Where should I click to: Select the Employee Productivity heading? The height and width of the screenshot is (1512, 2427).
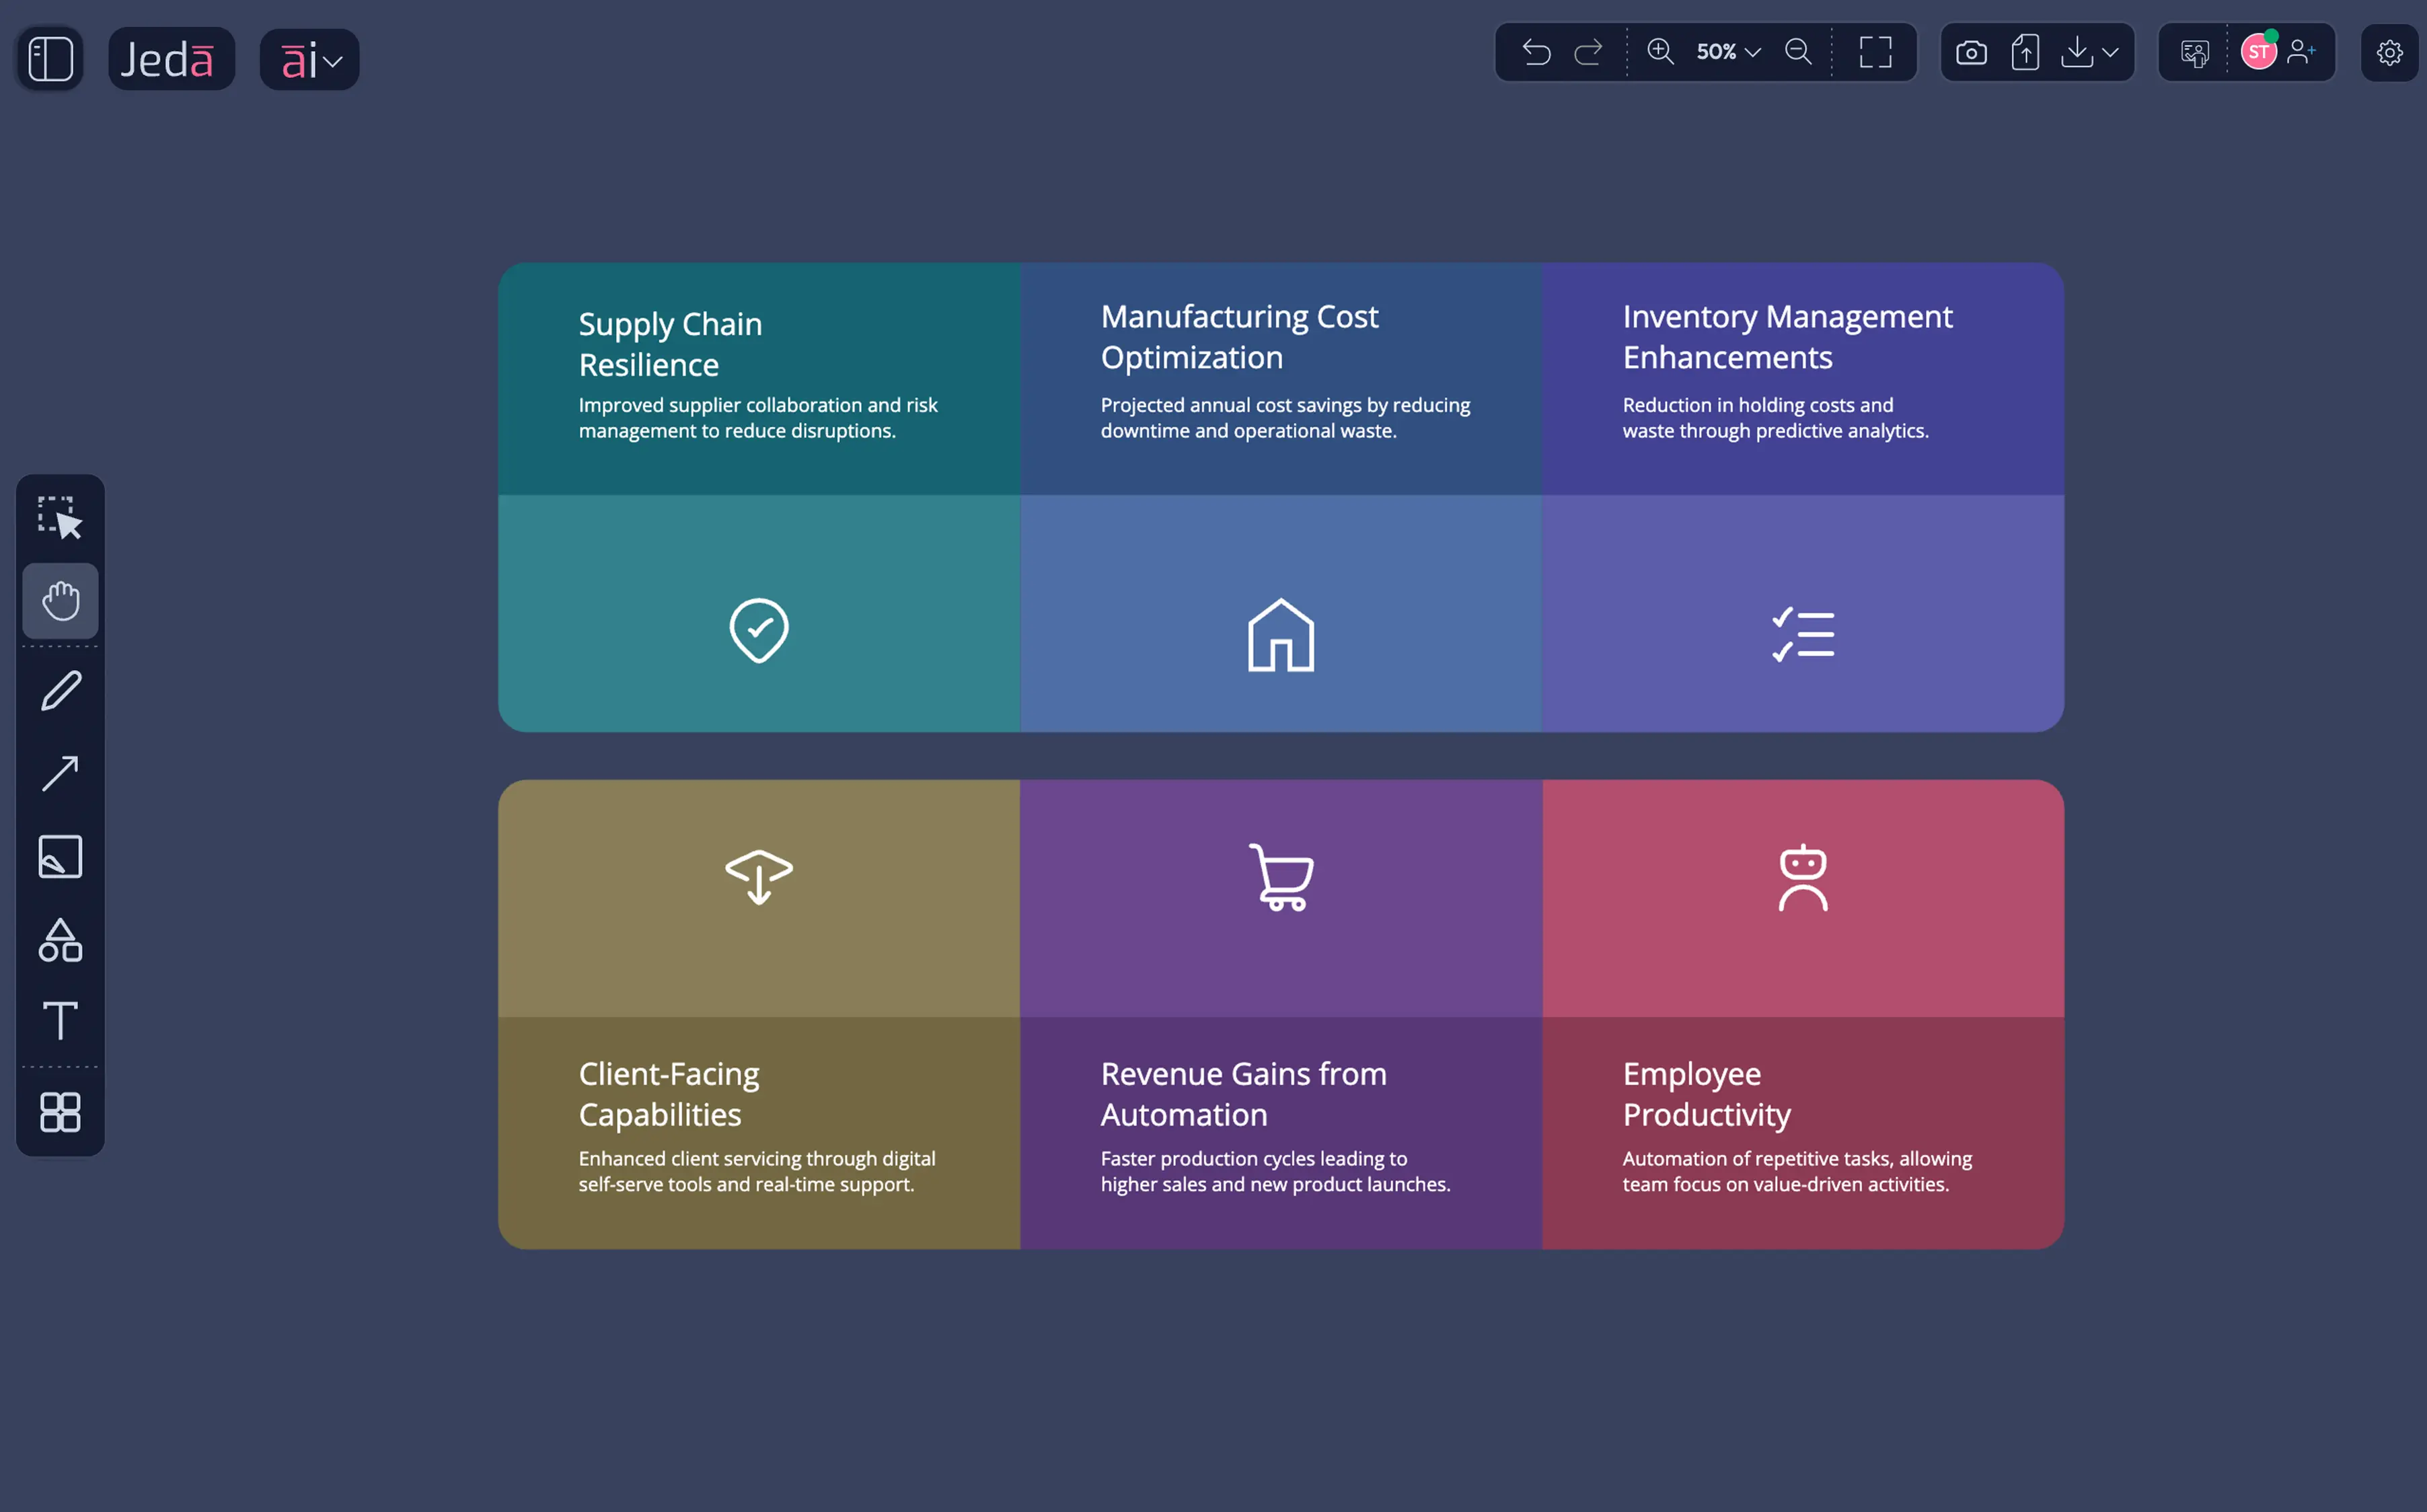(1706, 1094)
